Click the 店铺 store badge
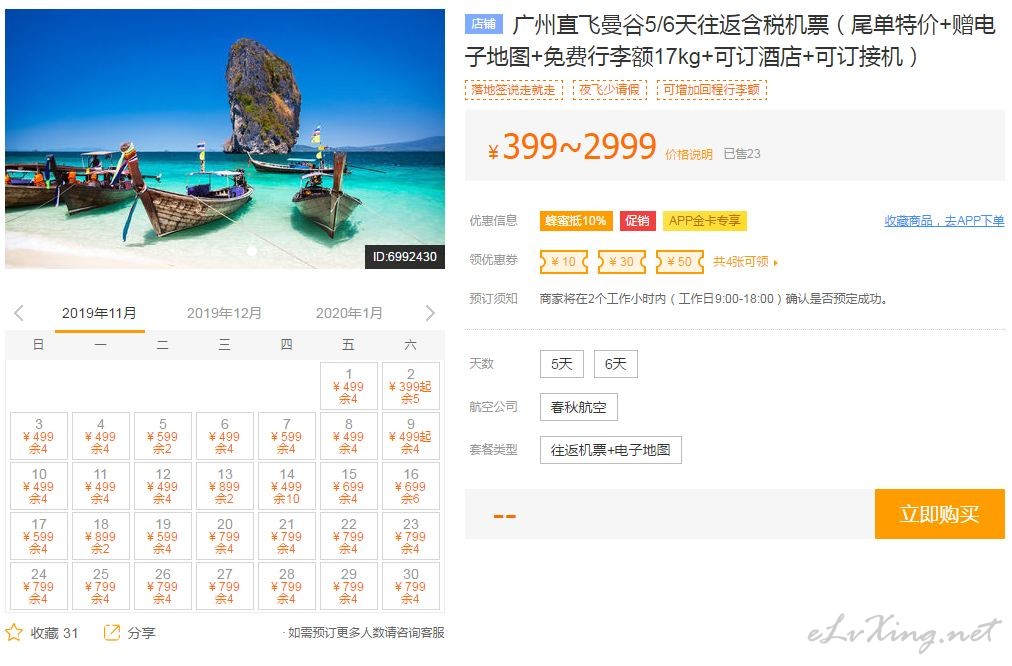This screenshot has height=666, width=1012. tap(483, 24)
